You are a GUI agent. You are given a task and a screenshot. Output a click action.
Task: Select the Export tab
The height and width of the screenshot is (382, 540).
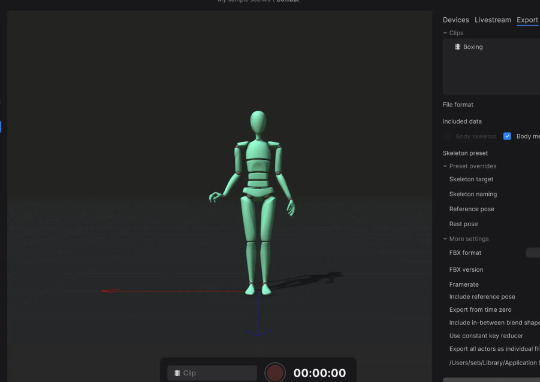click(x=527, y=20)
